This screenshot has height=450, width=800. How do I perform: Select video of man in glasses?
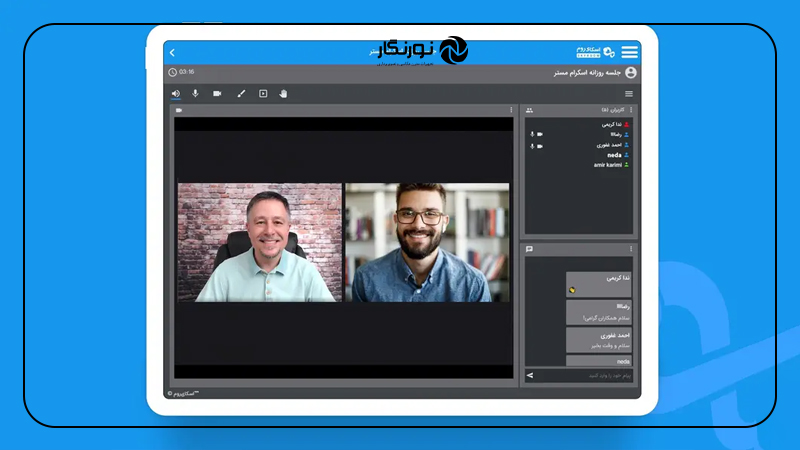click(428, 242)
